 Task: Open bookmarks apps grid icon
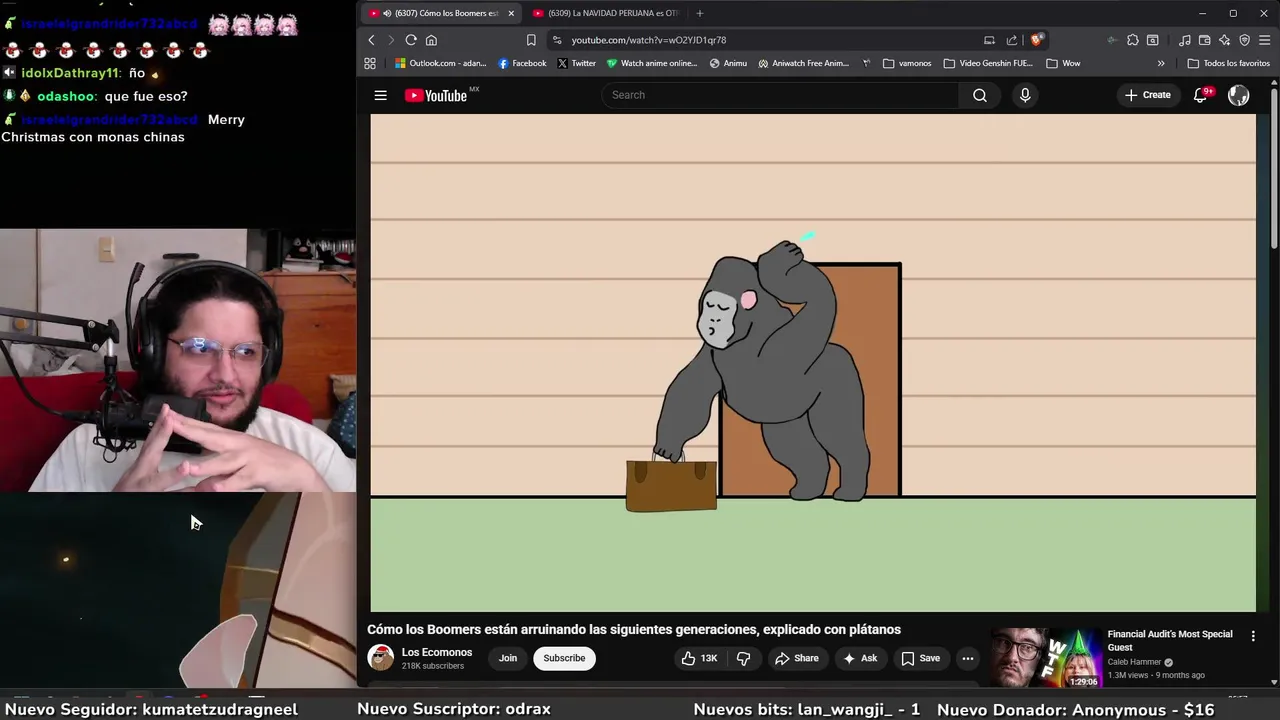coord(370,63)
